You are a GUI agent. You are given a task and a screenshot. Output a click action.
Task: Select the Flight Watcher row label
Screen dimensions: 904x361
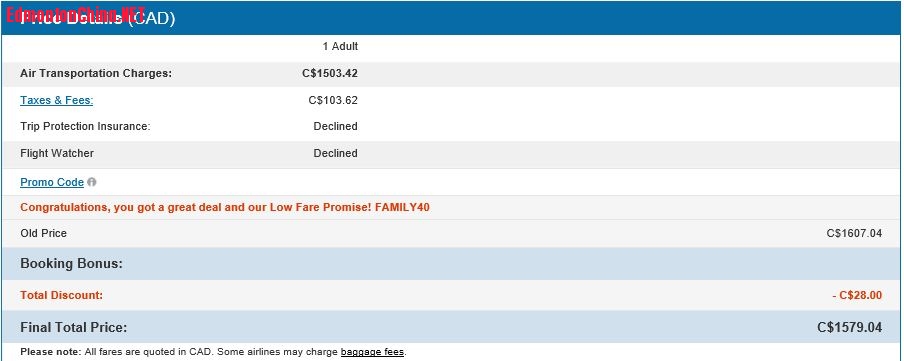tap(57, 153)
